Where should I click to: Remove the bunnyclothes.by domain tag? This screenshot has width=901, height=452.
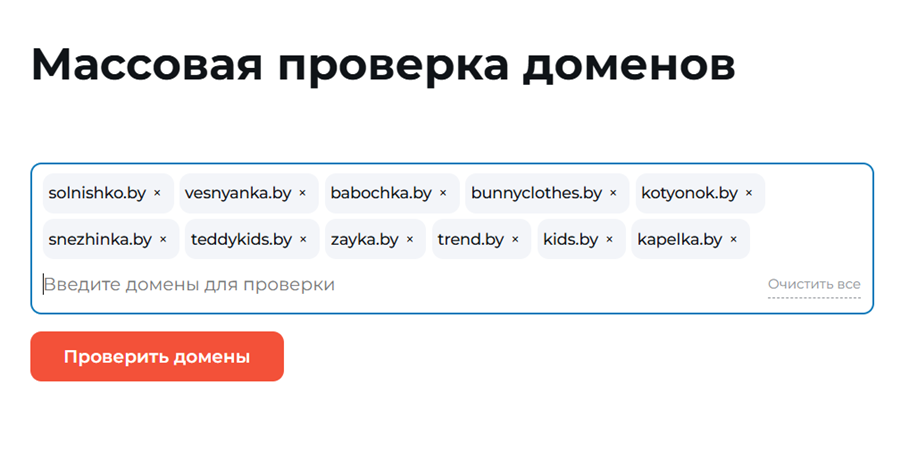coord(613,194)
